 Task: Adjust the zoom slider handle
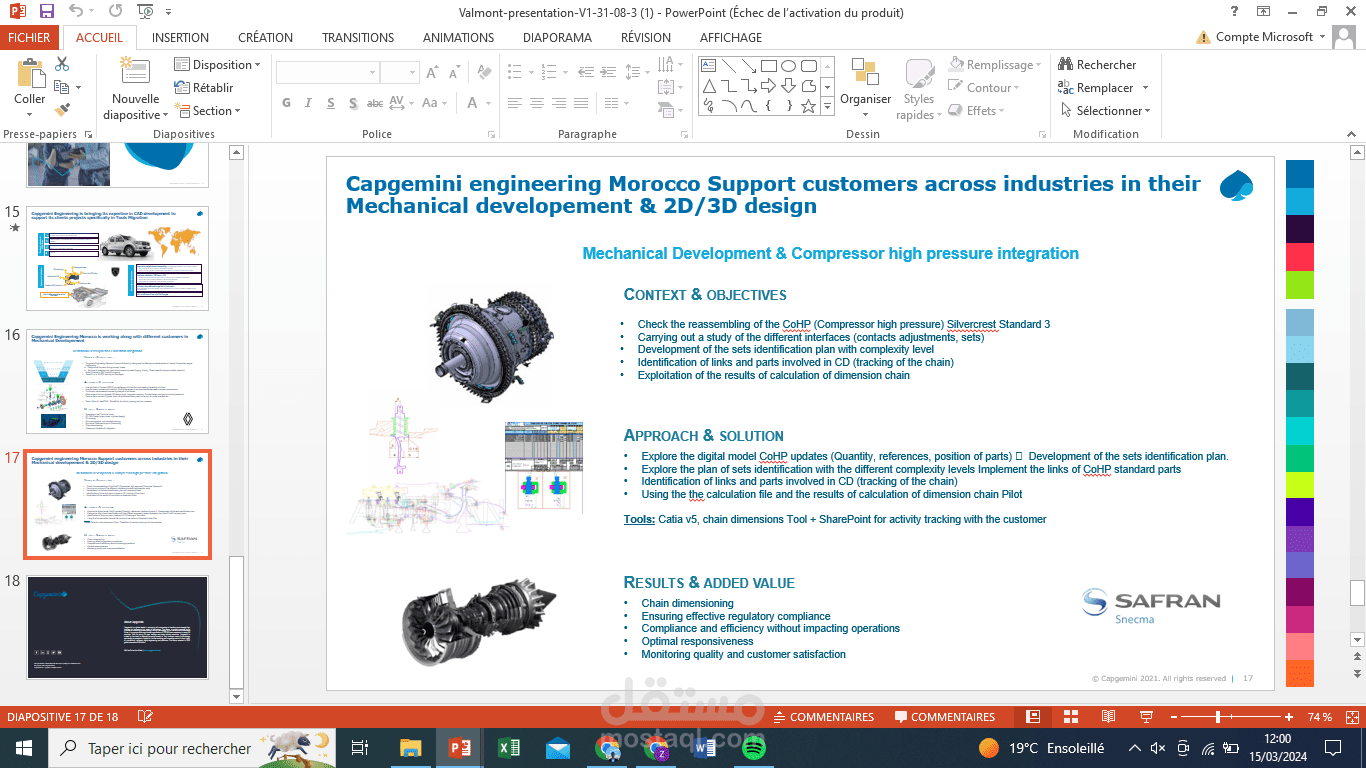1218,717
